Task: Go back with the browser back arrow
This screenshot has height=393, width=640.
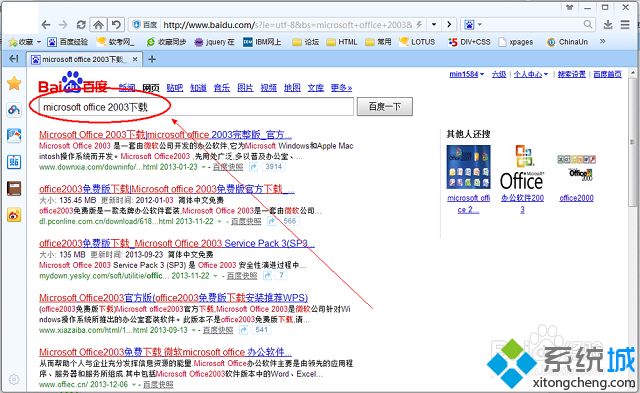Action: click(46, 25)
